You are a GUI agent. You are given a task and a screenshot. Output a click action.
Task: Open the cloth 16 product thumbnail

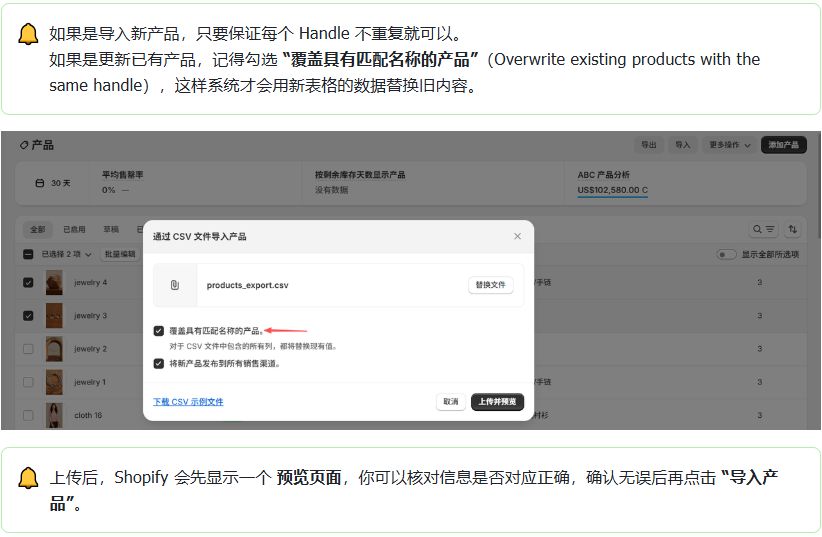[54, 415]
